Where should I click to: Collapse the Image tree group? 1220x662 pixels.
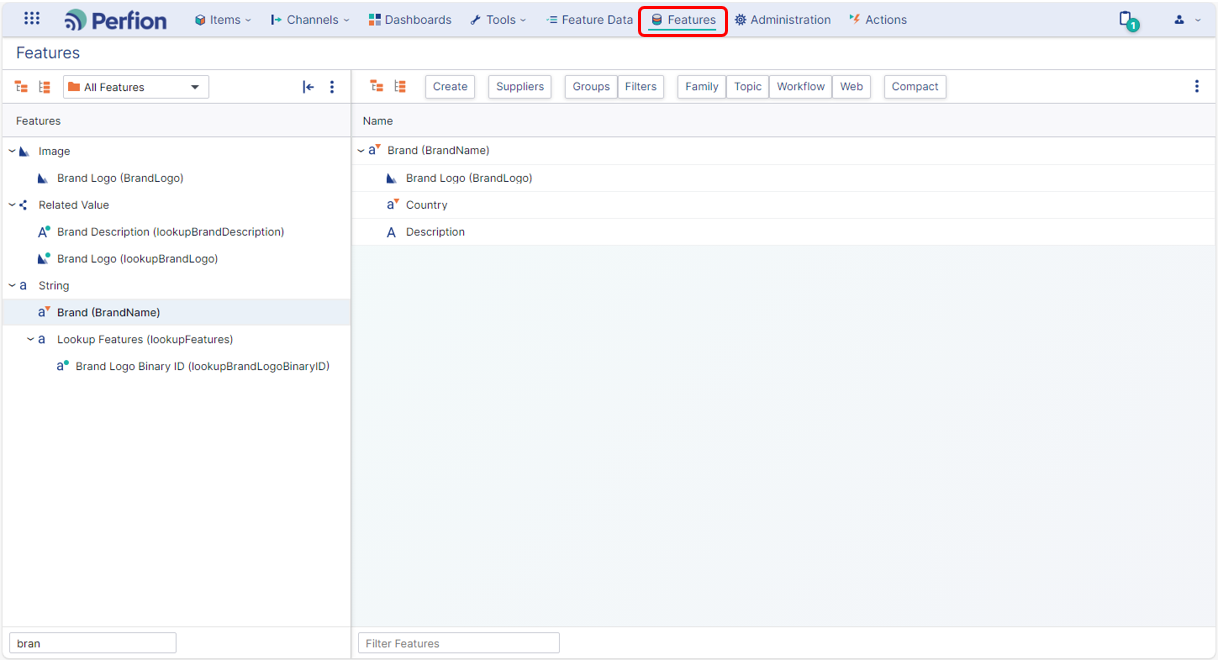pos(12,151)
